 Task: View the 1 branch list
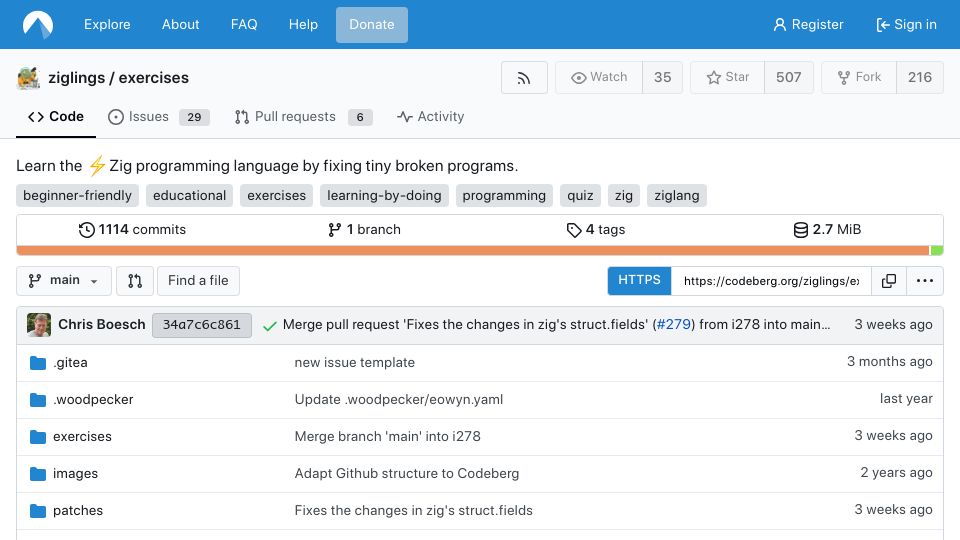tap(364, 230)
